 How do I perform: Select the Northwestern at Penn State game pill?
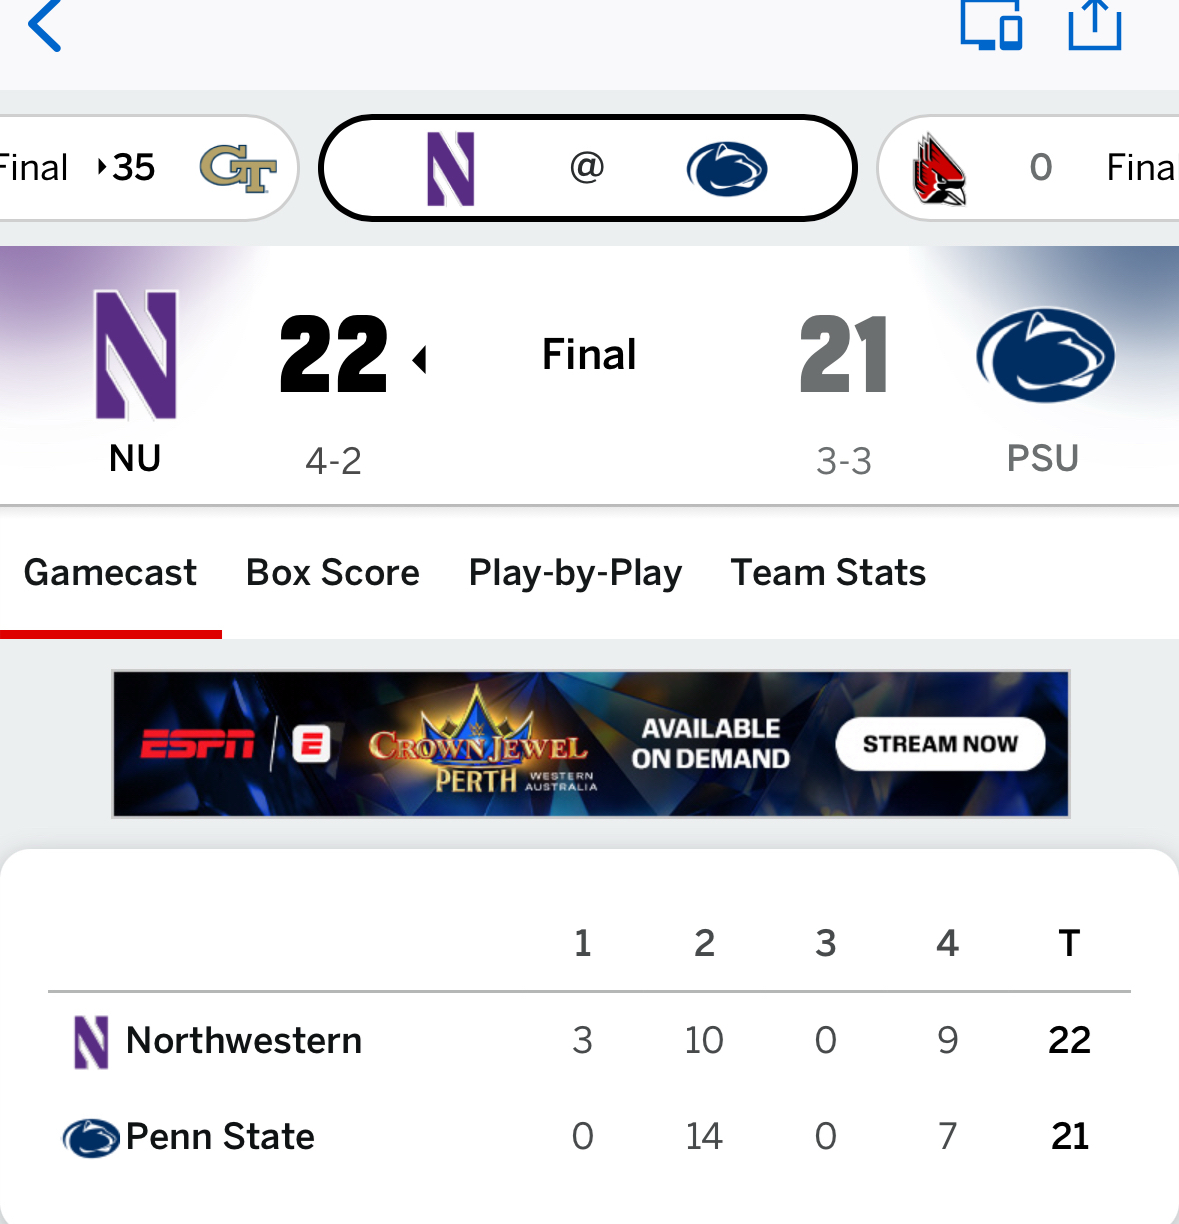[x=587, y=168]
